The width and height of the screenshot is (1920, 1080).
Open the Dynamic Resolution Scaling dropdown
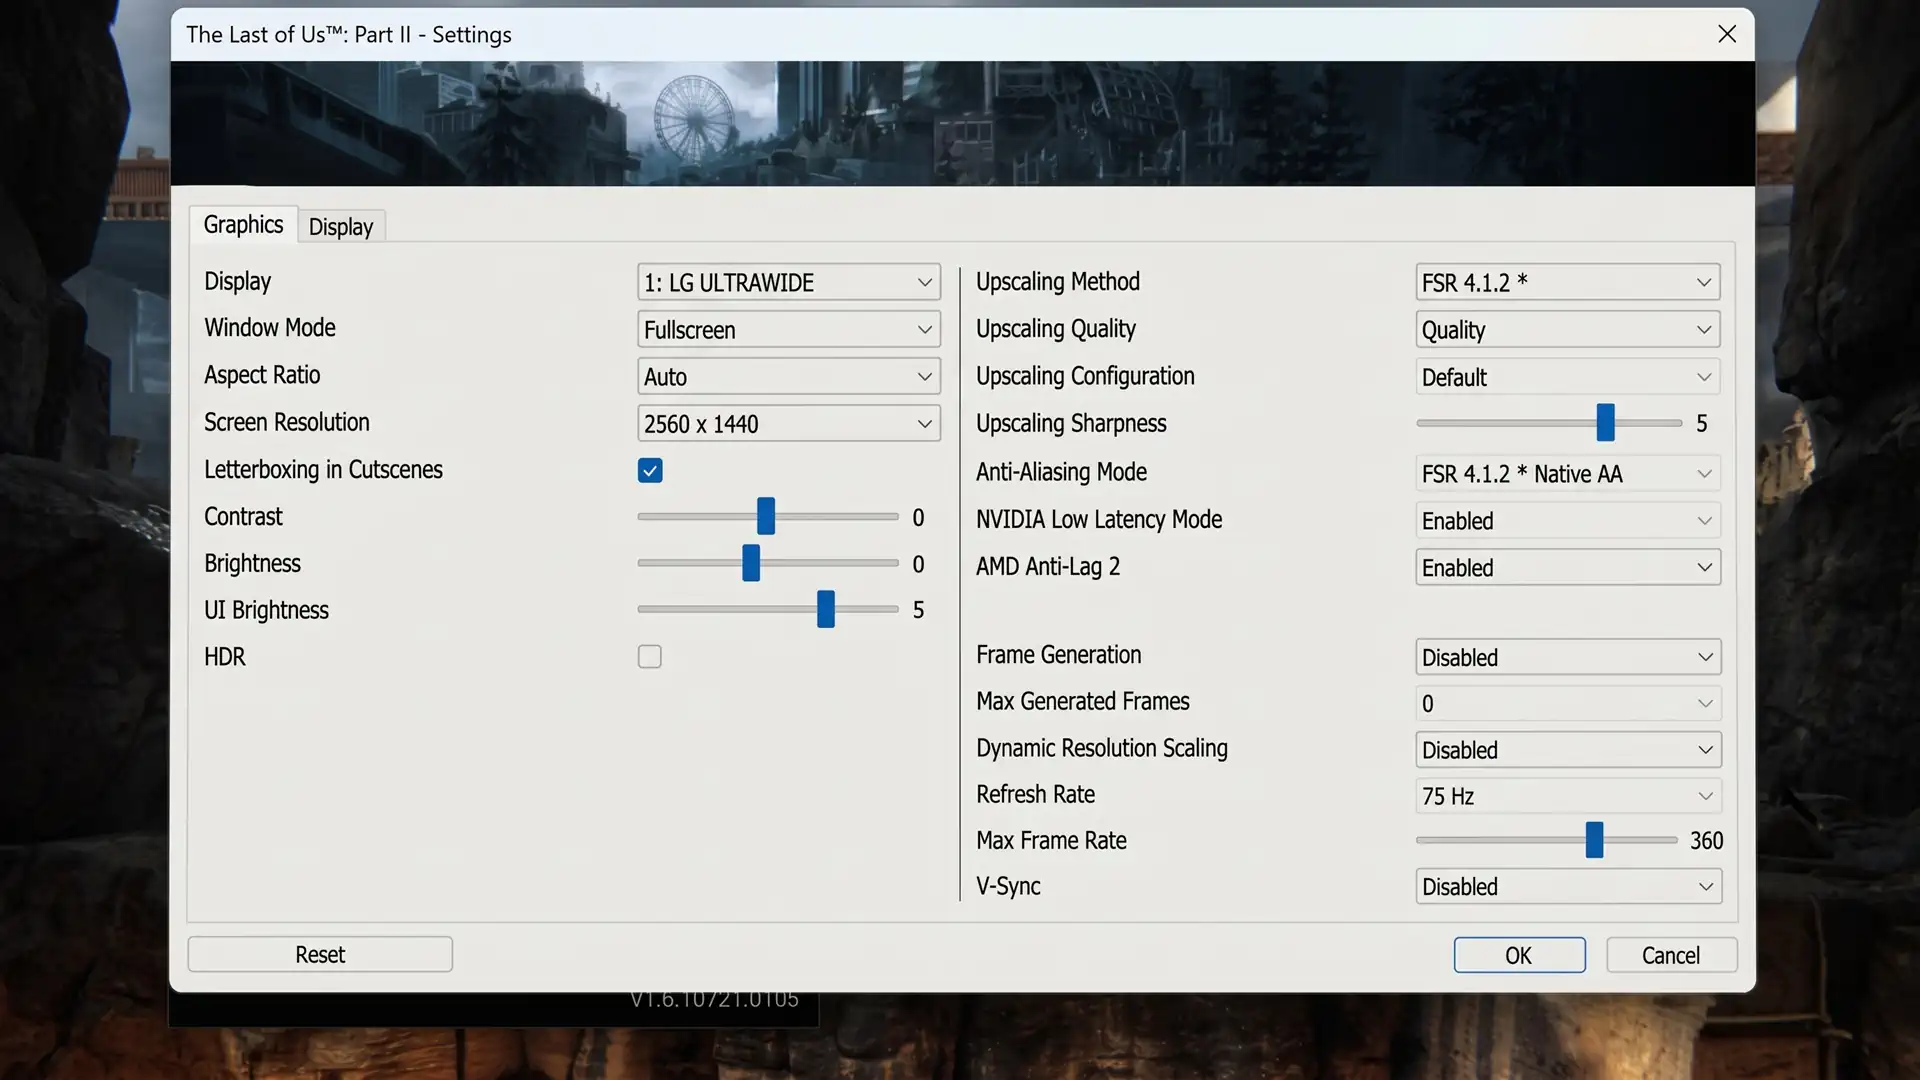click(1568, 750)
